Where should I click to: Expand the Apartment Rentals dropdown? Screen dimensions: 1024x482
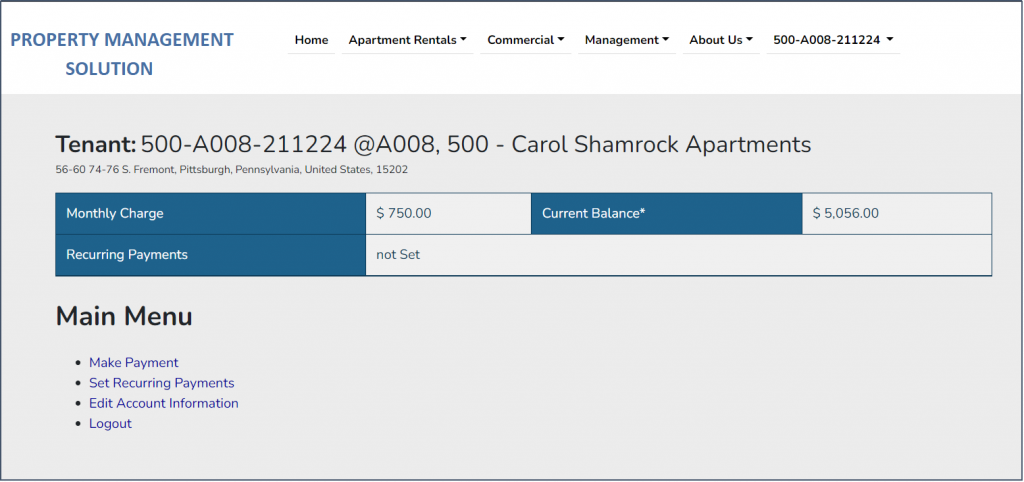click(x=407, y=40)
